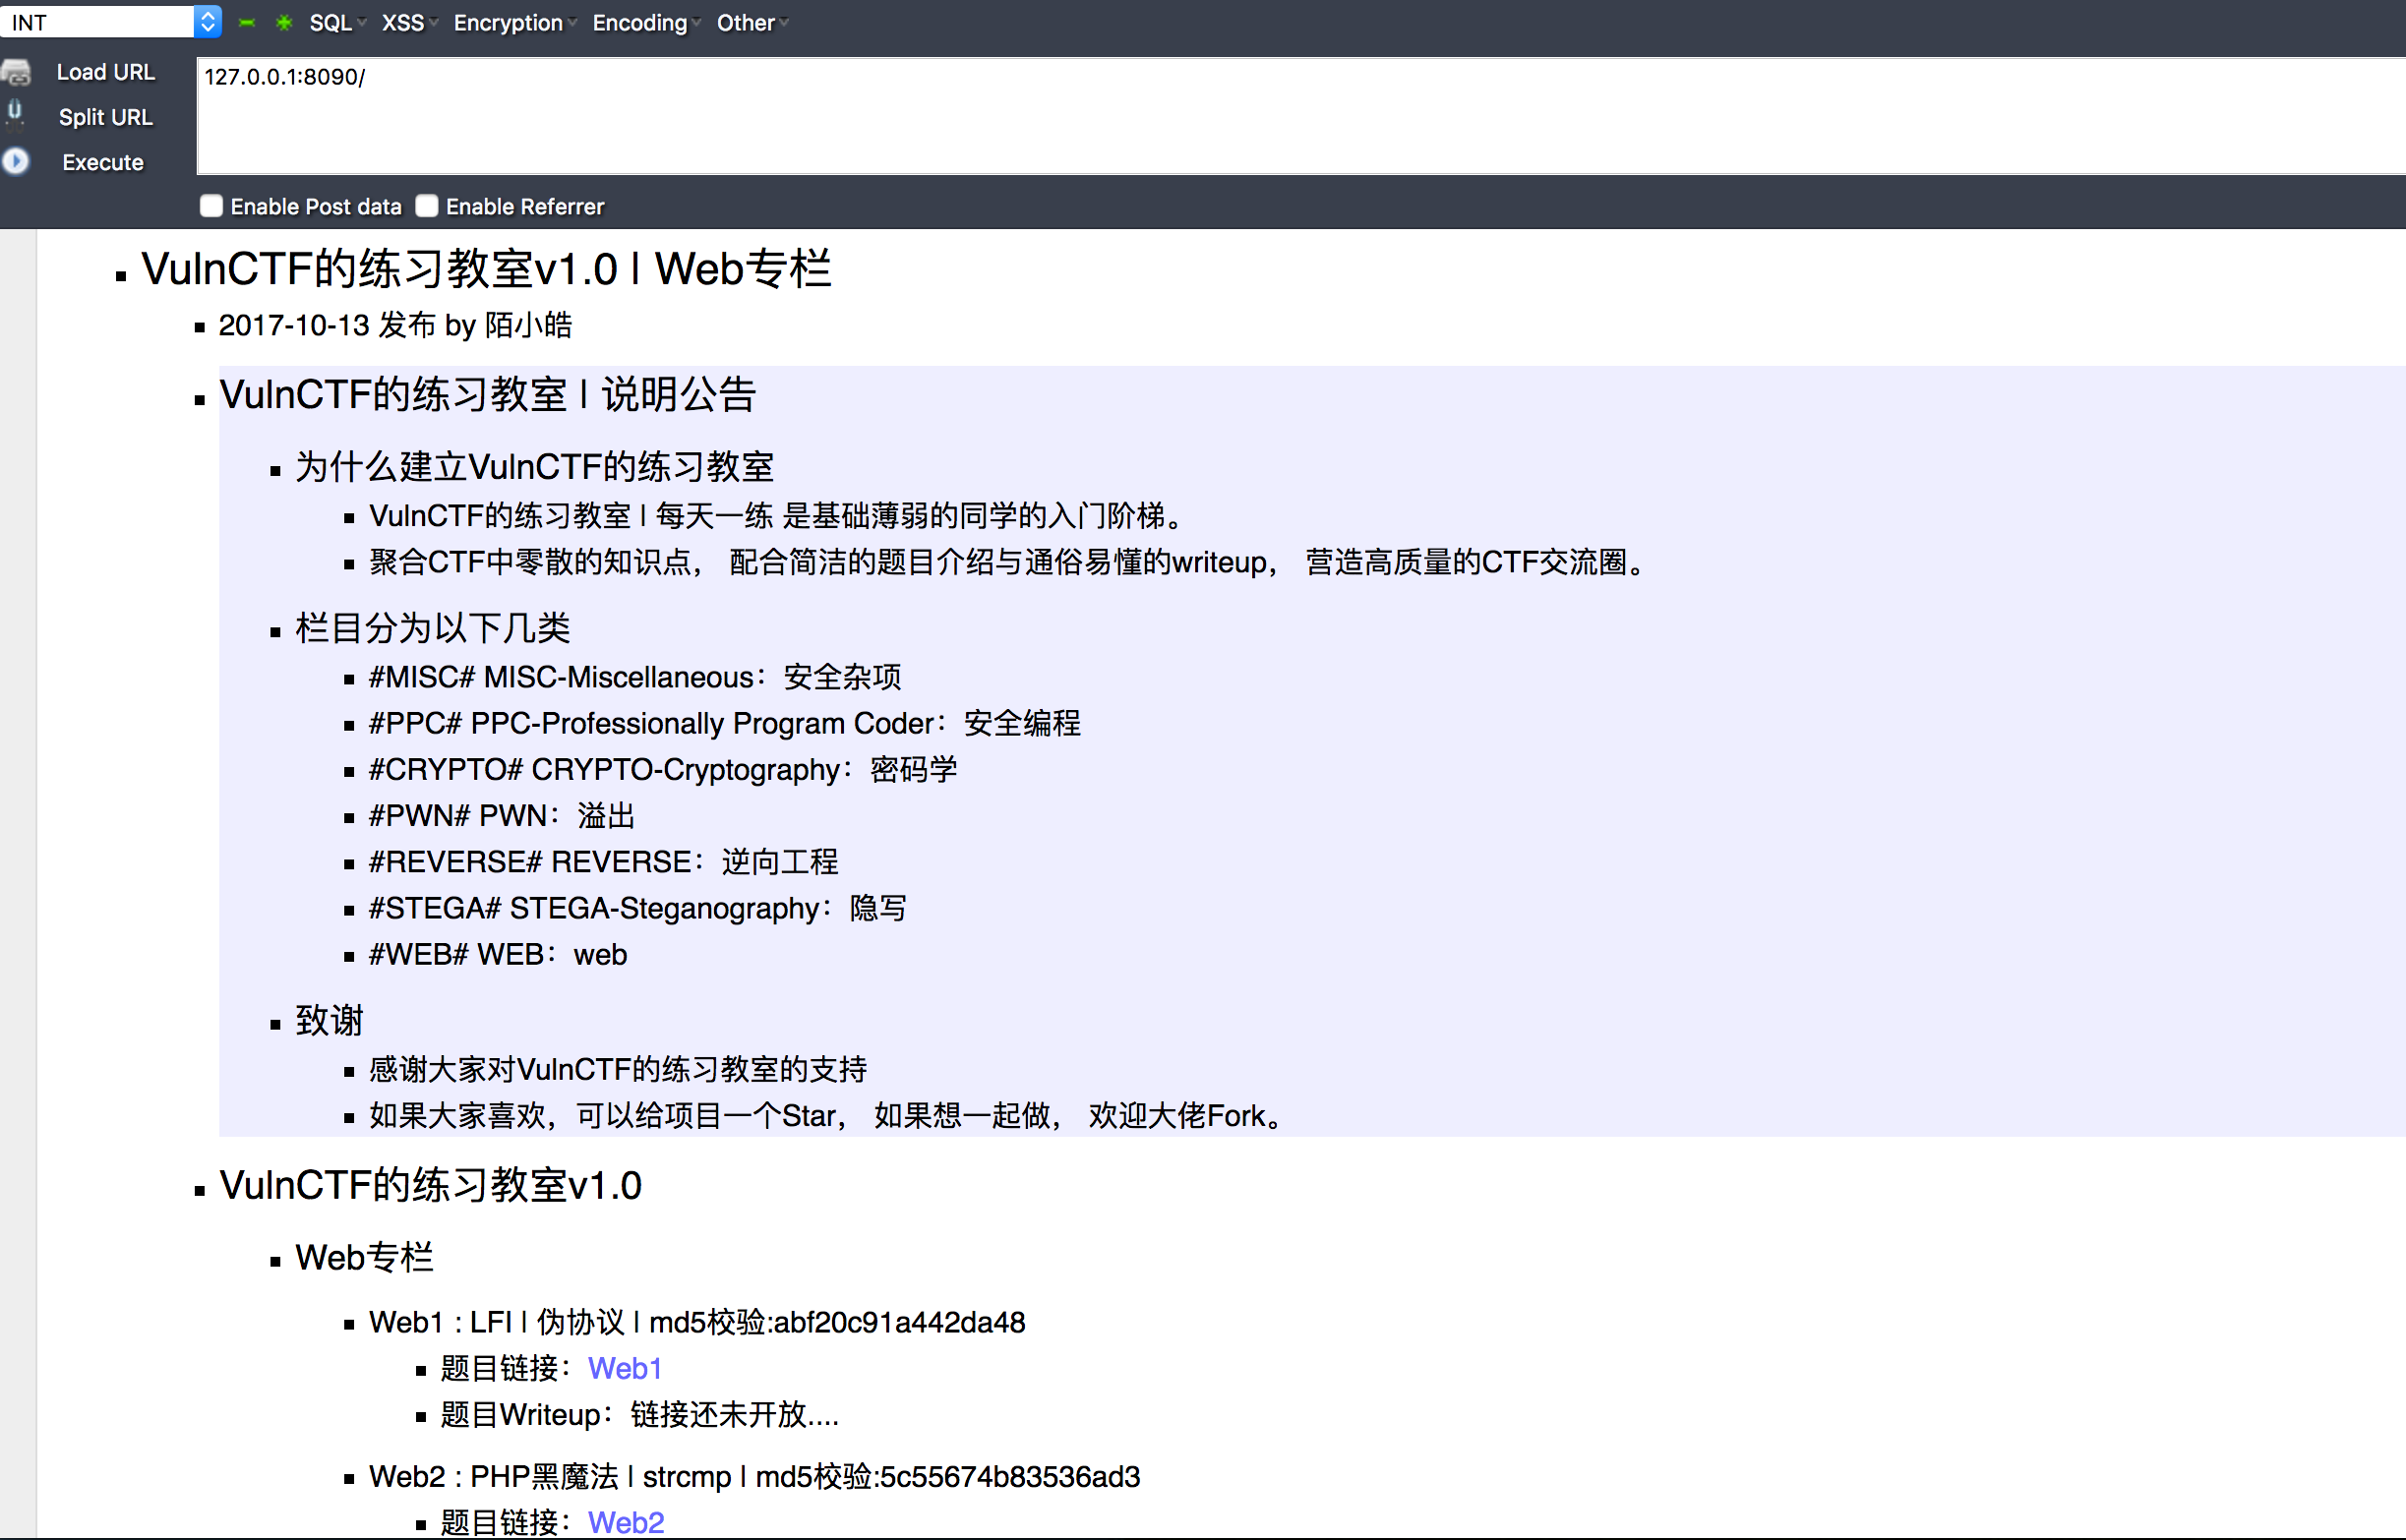This screenshot has width=2406, height=1540.
Task: Open the Web2 challenge link
Action: pyautogui.click(x=626, y=1522)
